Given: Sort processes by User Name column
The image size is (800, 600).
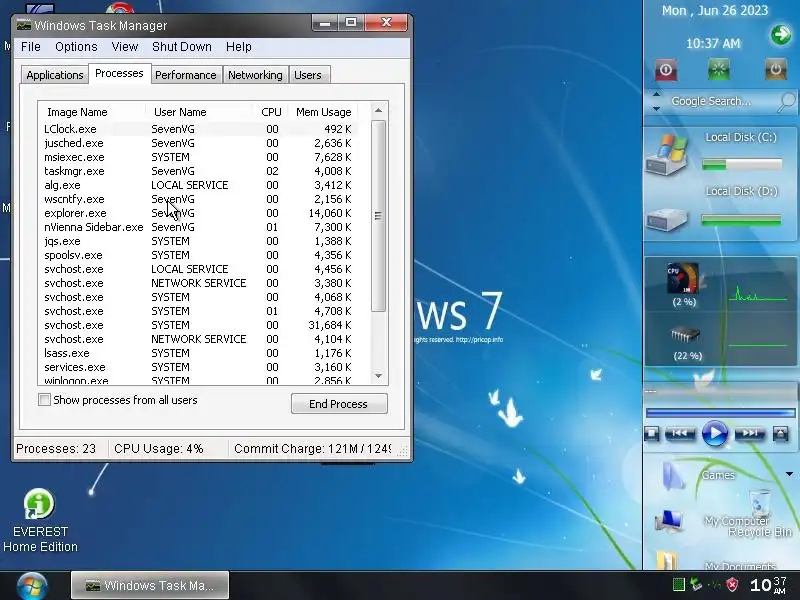Looking at the screenshot, I should (x=199, y=112).
